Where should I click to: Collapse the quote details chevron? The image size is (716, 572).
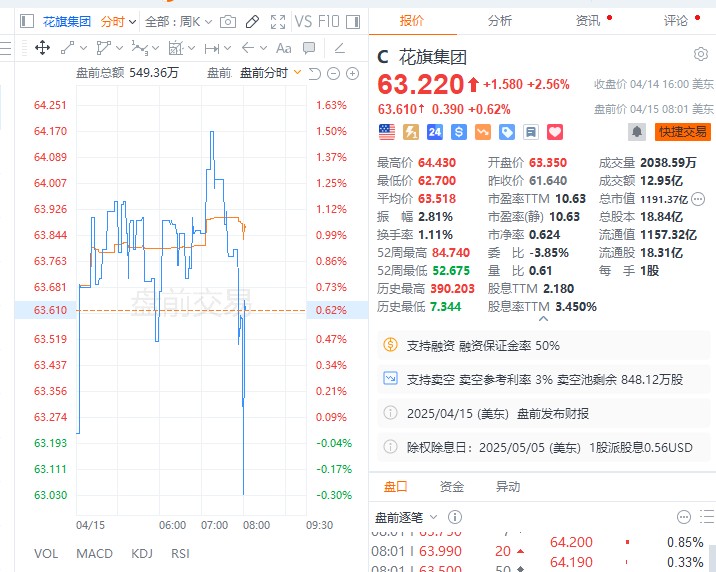tap(543, 319)
